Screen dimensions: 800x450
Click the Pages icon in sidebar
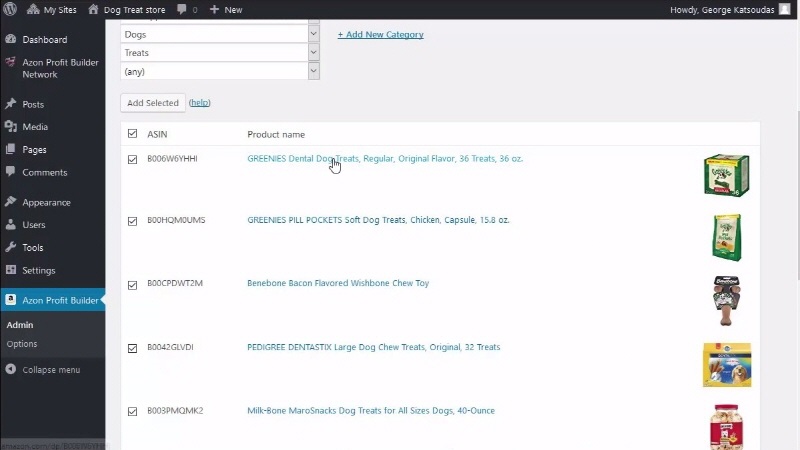[x=11, y=149]
